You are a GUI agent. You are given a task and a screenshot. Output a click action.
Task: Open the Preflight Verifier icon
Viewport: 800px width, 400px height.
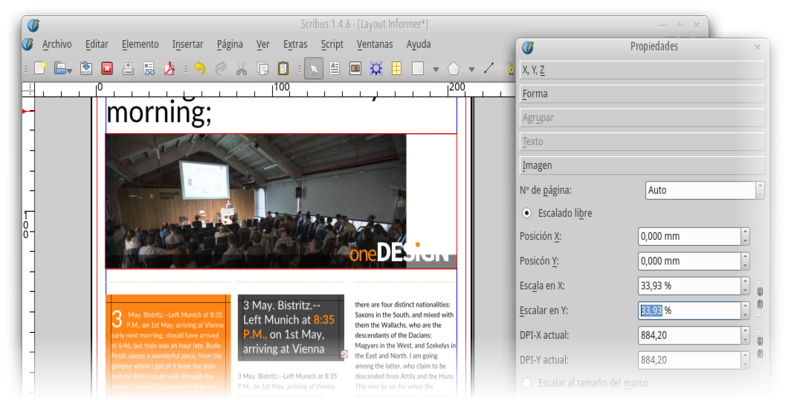149,68
